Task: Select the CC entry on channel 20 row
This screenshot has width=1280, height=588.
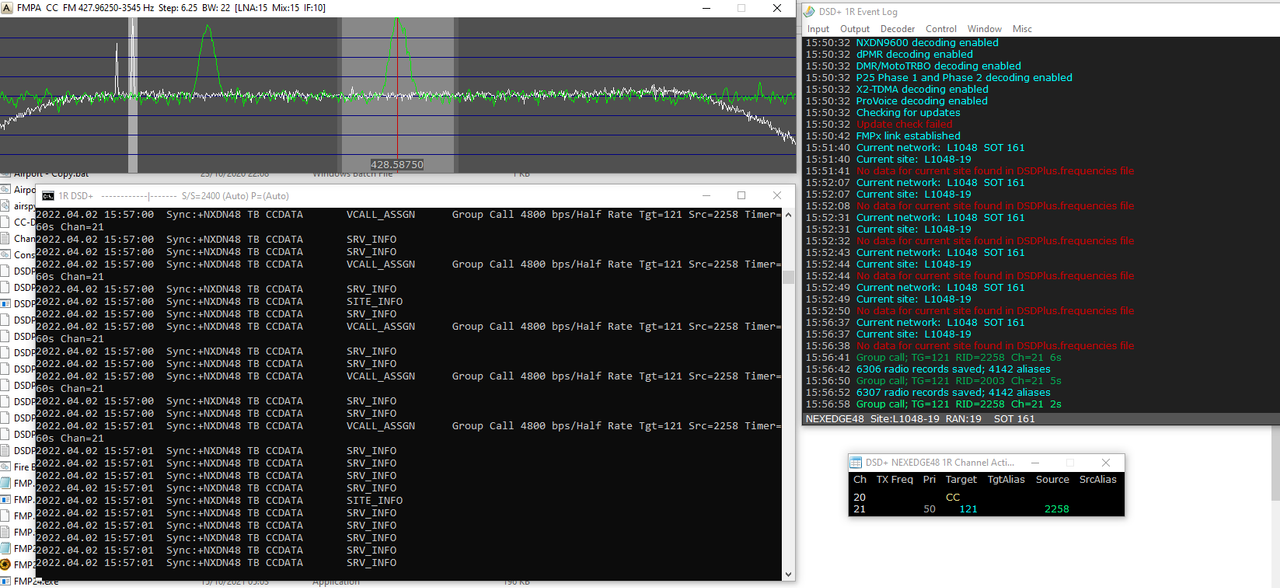Action: tap(953, 497)
